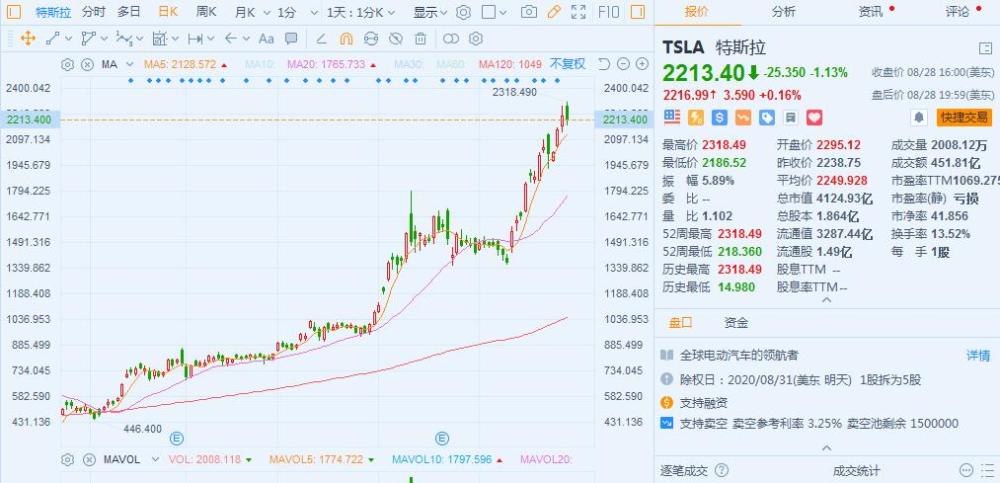The image size is (1000, 483).
Task: Select the arrow drawing tool
Action: pos(231,39)
